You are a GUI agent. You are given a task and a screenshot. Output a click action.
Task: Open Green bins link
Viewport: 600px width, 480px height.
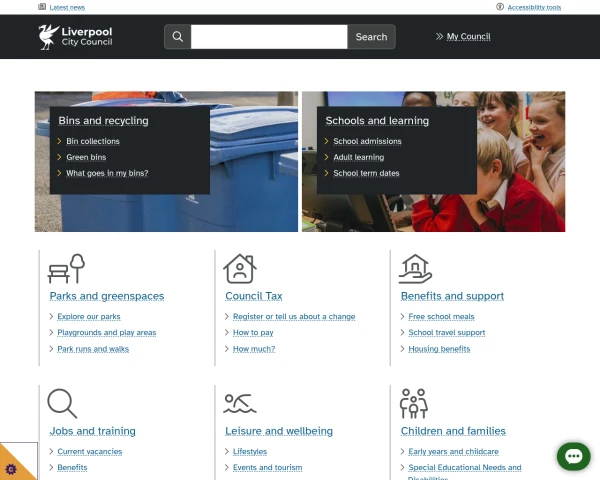(86, 157)
